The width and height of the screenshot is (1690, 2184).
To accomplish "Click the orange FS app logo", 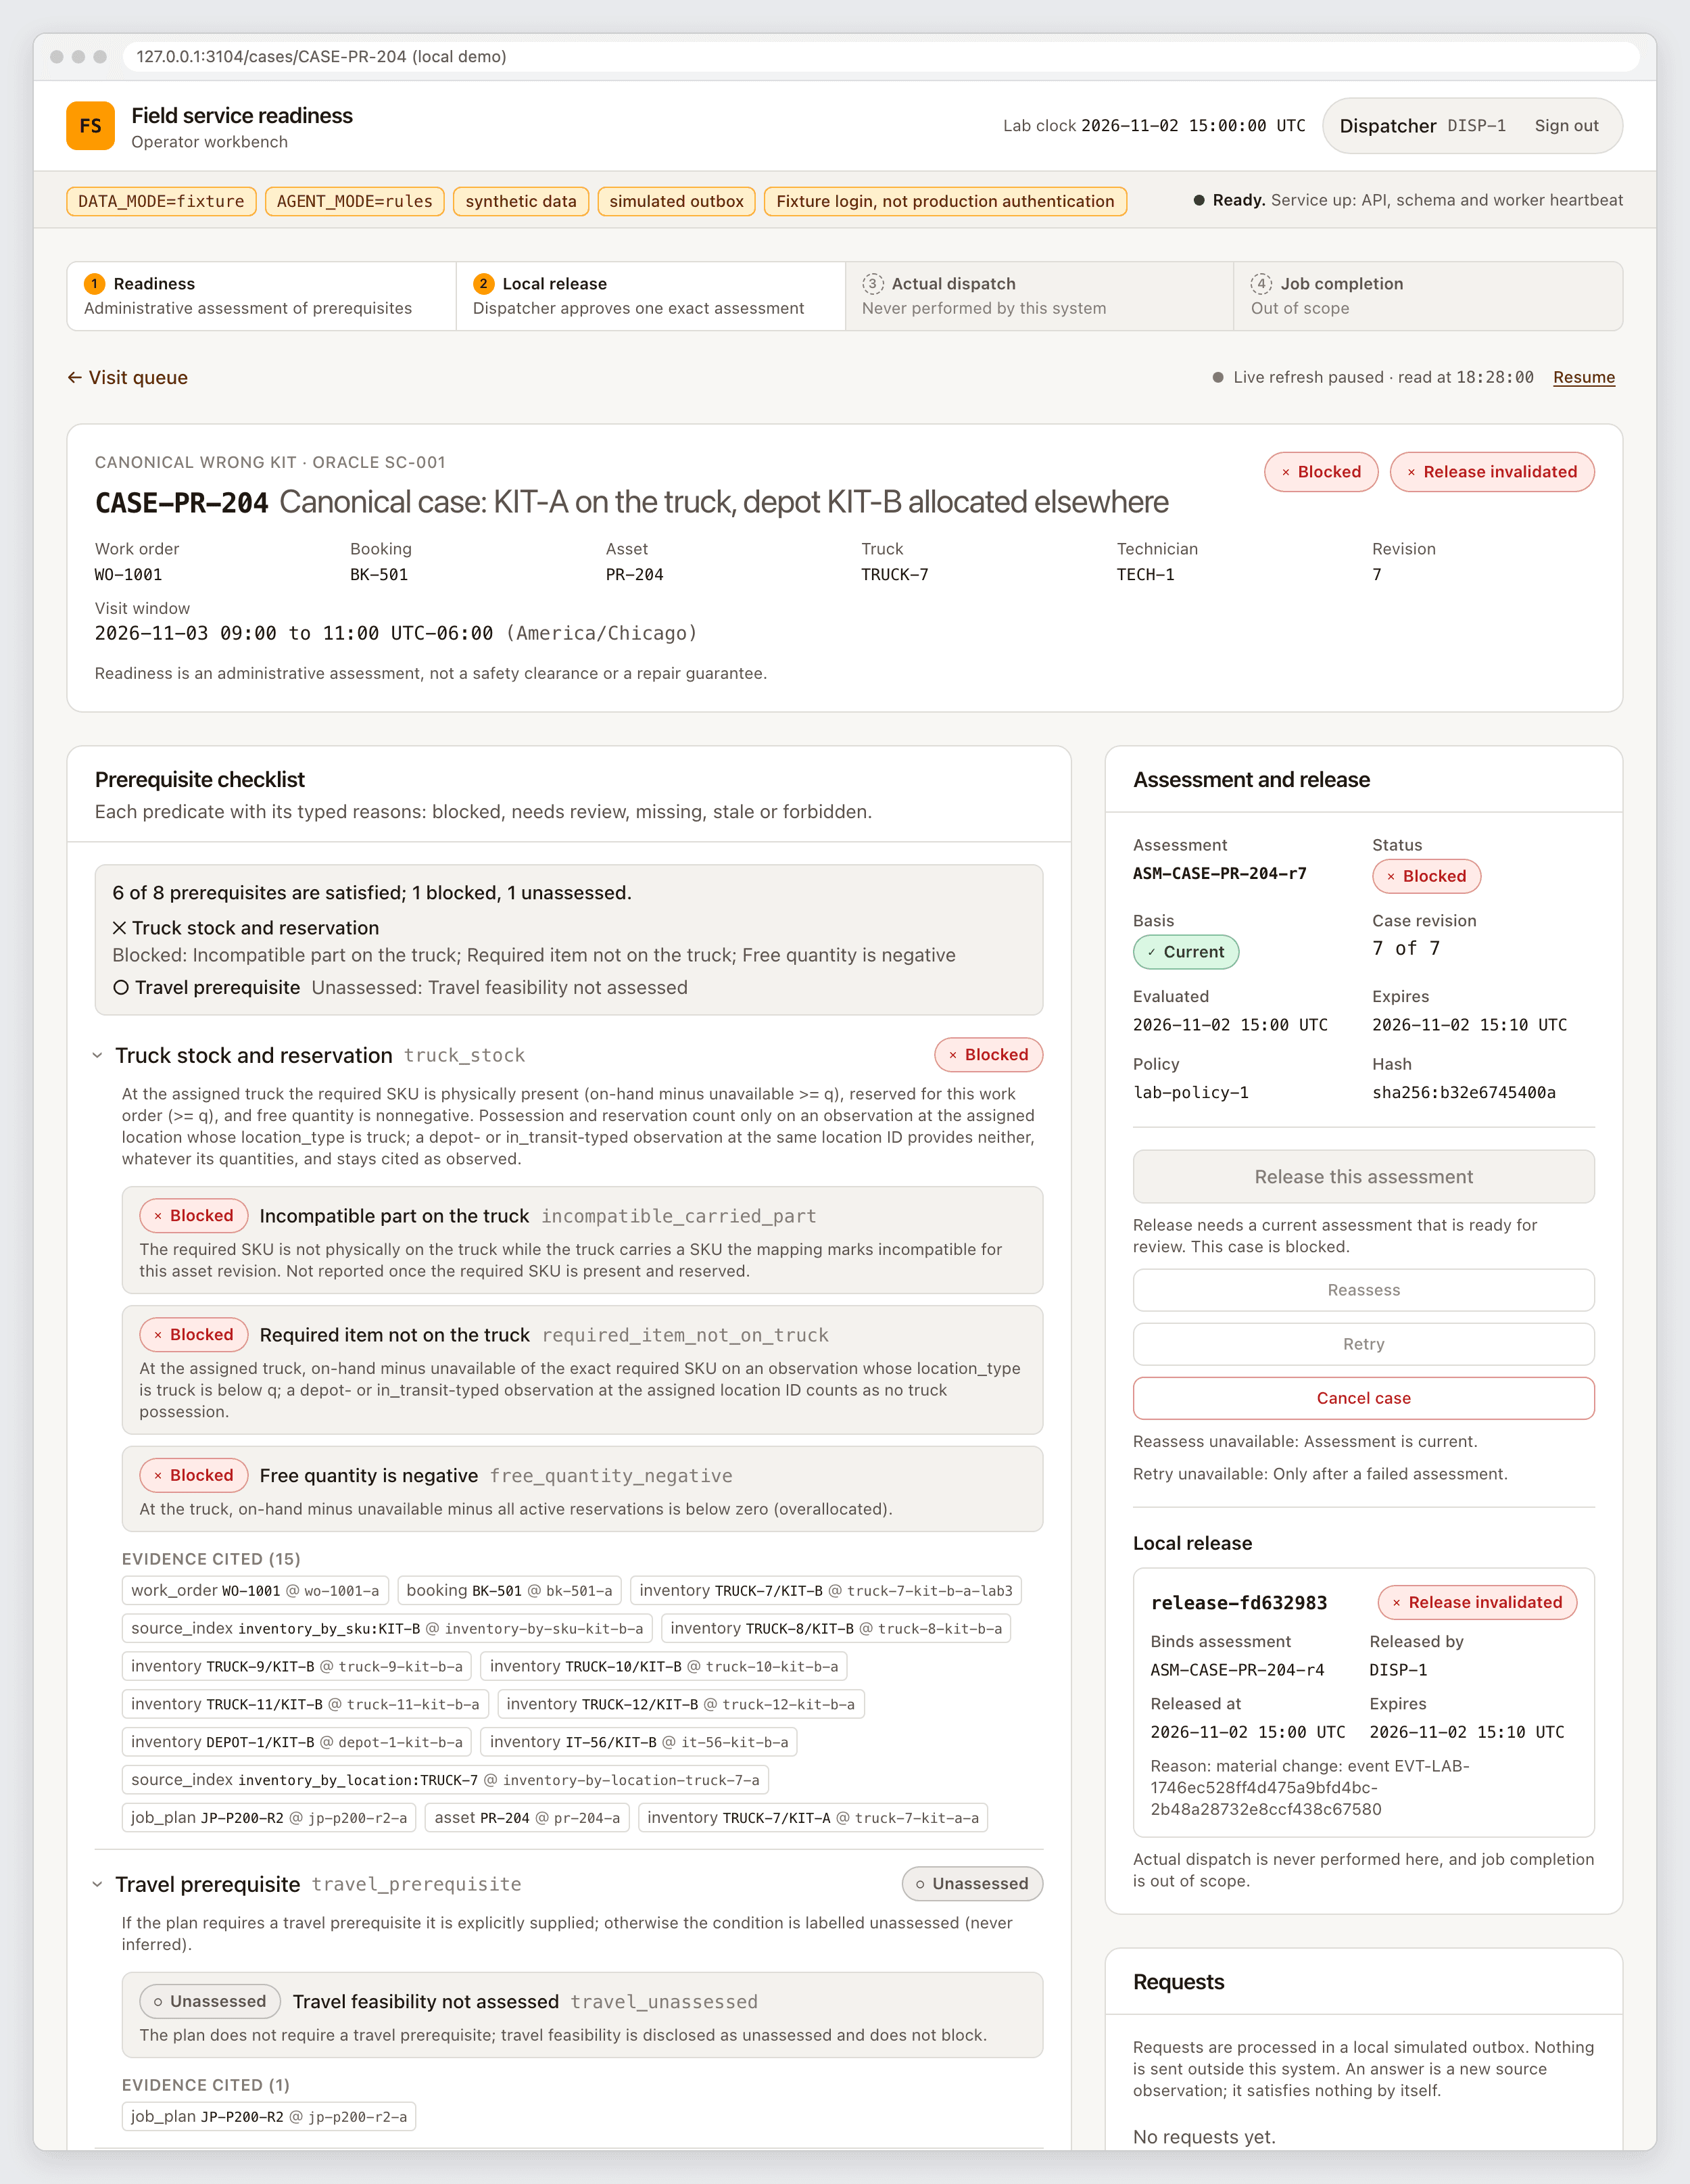I will [90, 126].
